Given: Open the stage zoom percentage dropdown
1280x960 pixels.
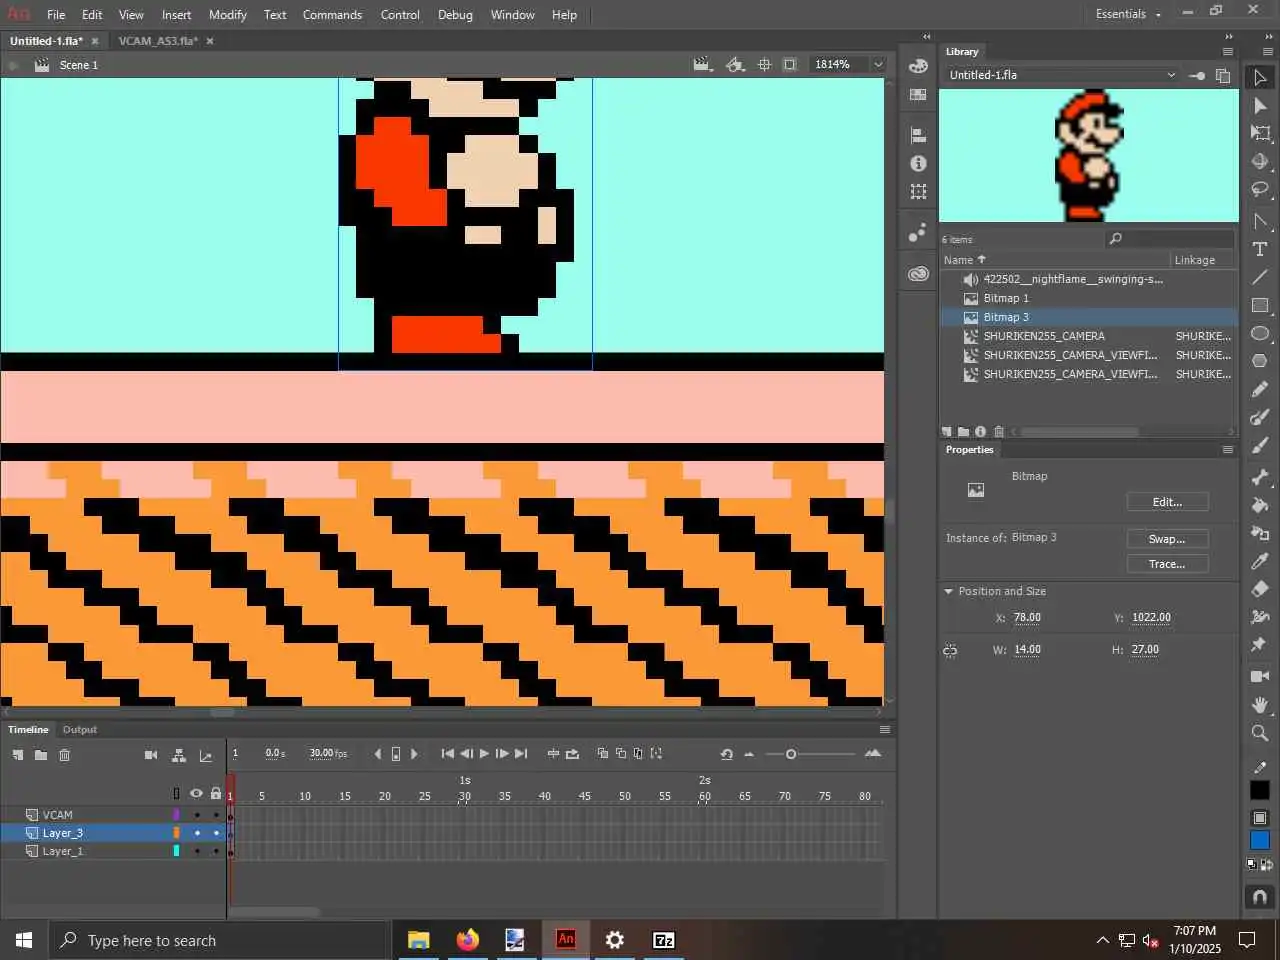Looking at the screenshot, I should [x=878, y=64].
